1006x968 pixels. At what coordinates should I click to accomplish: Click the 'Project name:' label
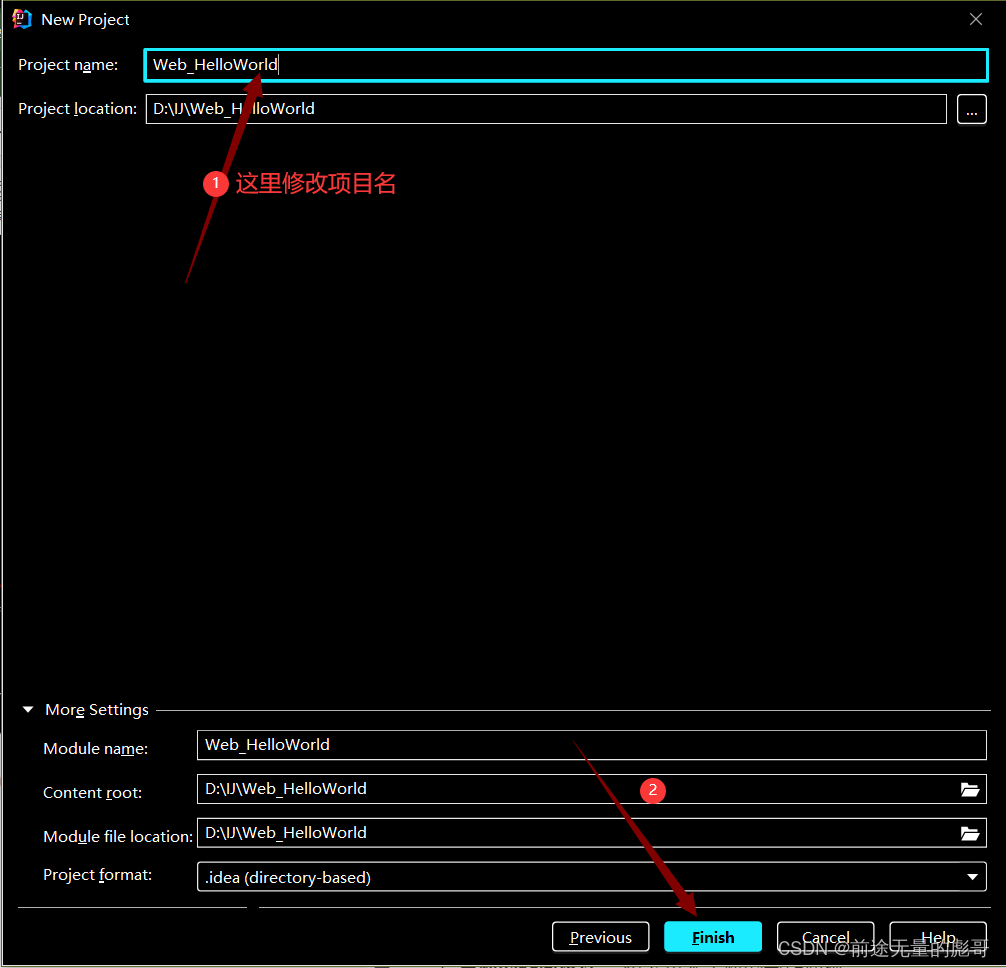[68, 65]
